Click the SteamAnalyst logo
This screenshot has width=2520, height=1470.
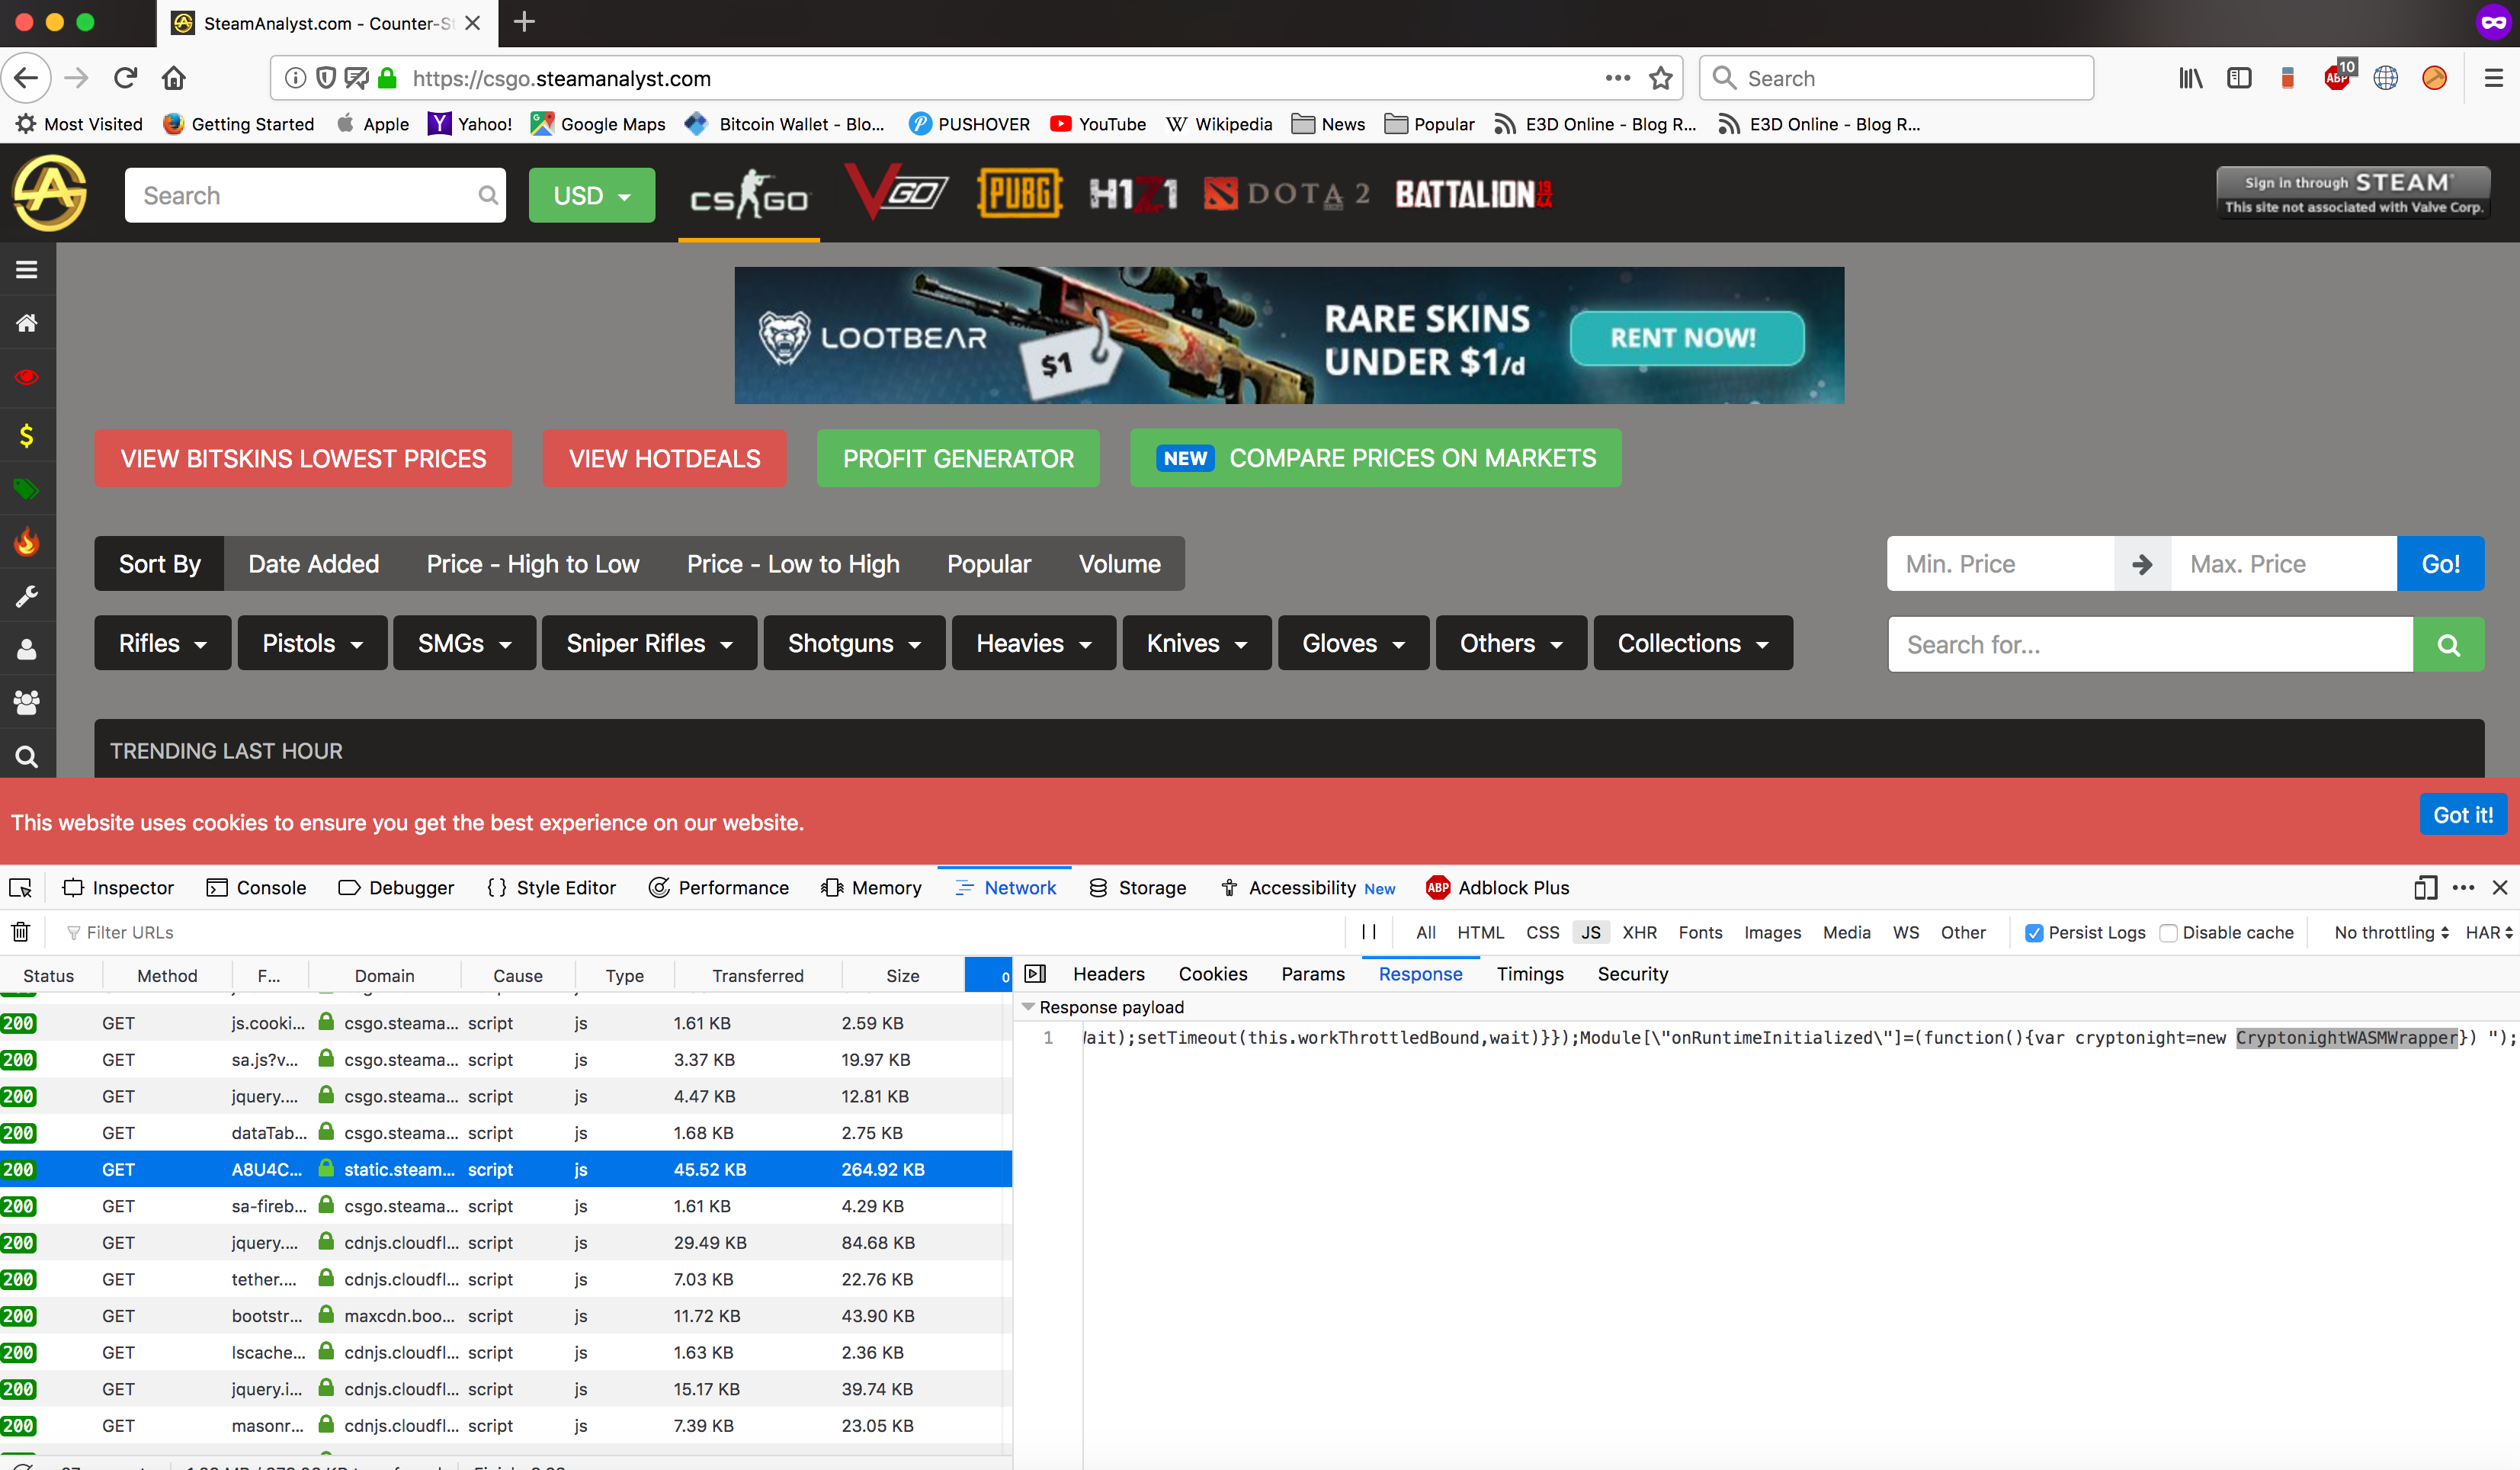[x=49, y=192]
